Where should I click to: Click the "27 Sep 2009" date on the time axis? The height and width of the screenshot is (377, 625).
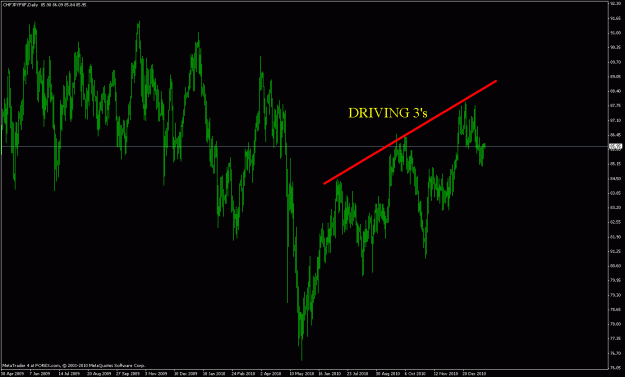(x=128, y=373)
